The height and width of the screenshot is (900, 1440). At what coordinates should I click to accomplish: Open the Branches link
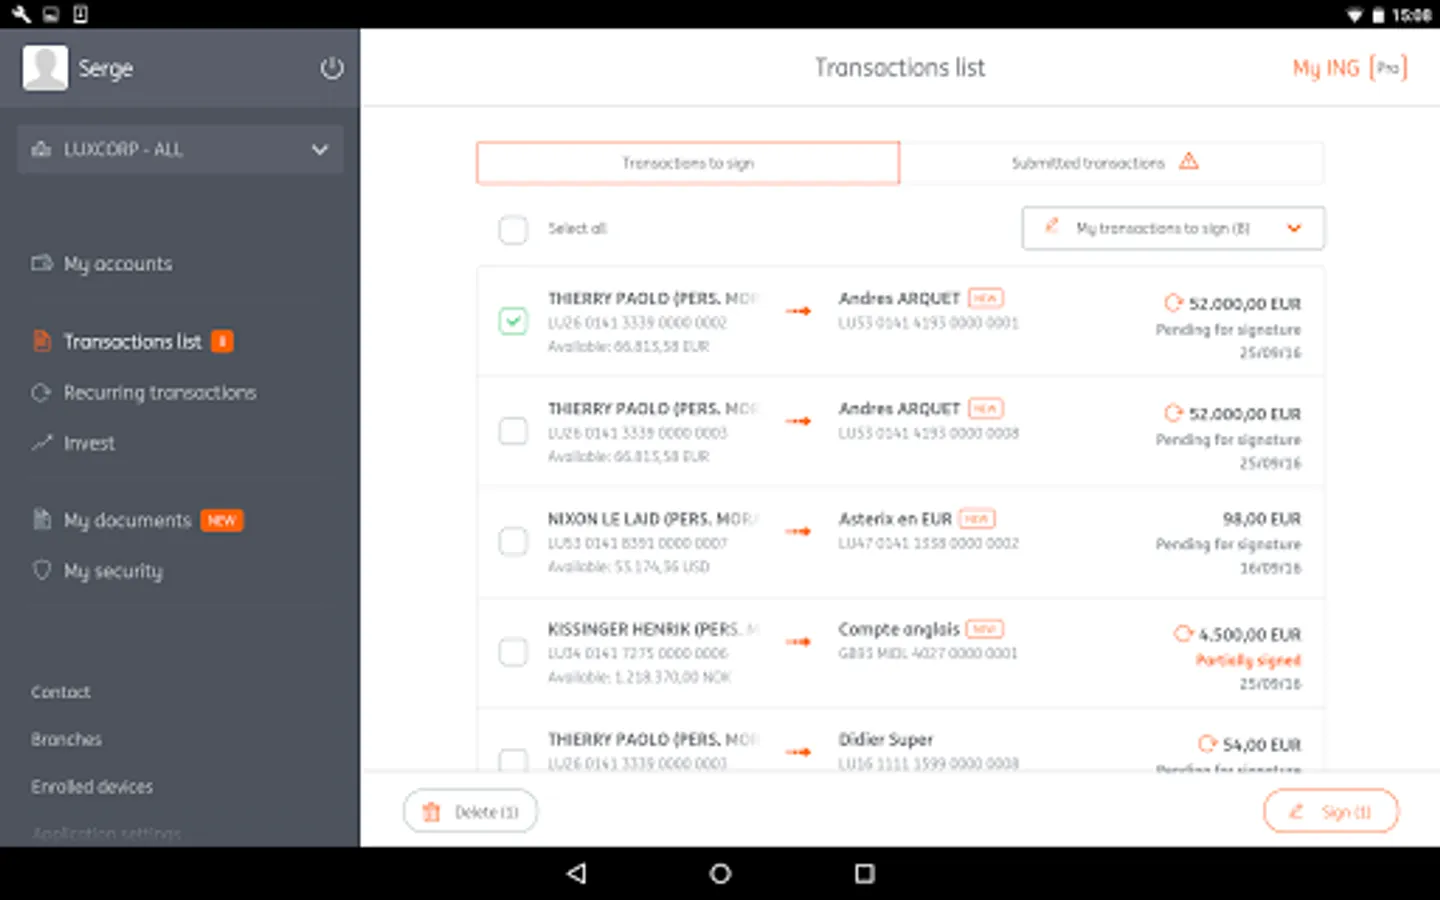[x=66, y=739]
